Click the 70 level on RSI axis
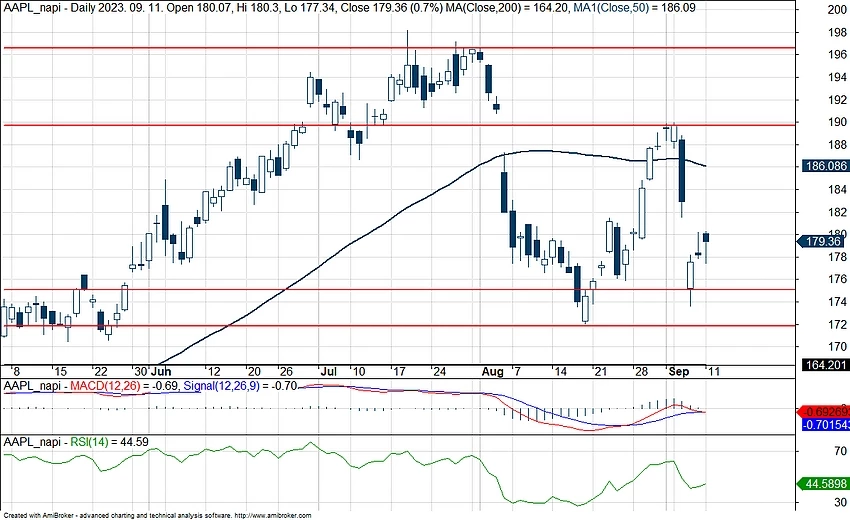850x520 pixels. (840, 451)
